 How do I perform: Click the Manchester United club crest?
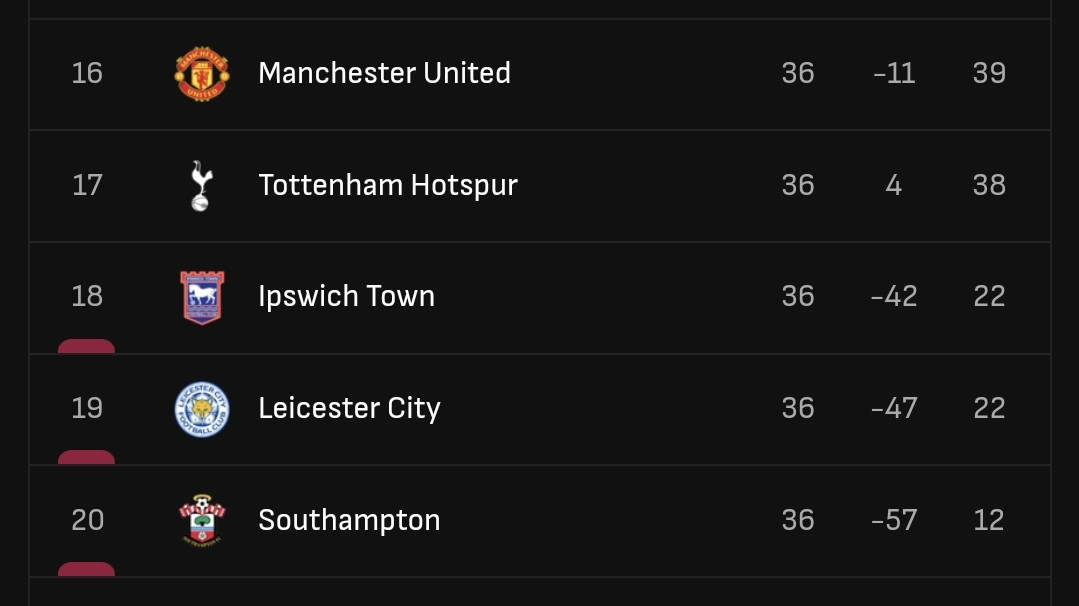click(201, 74)
